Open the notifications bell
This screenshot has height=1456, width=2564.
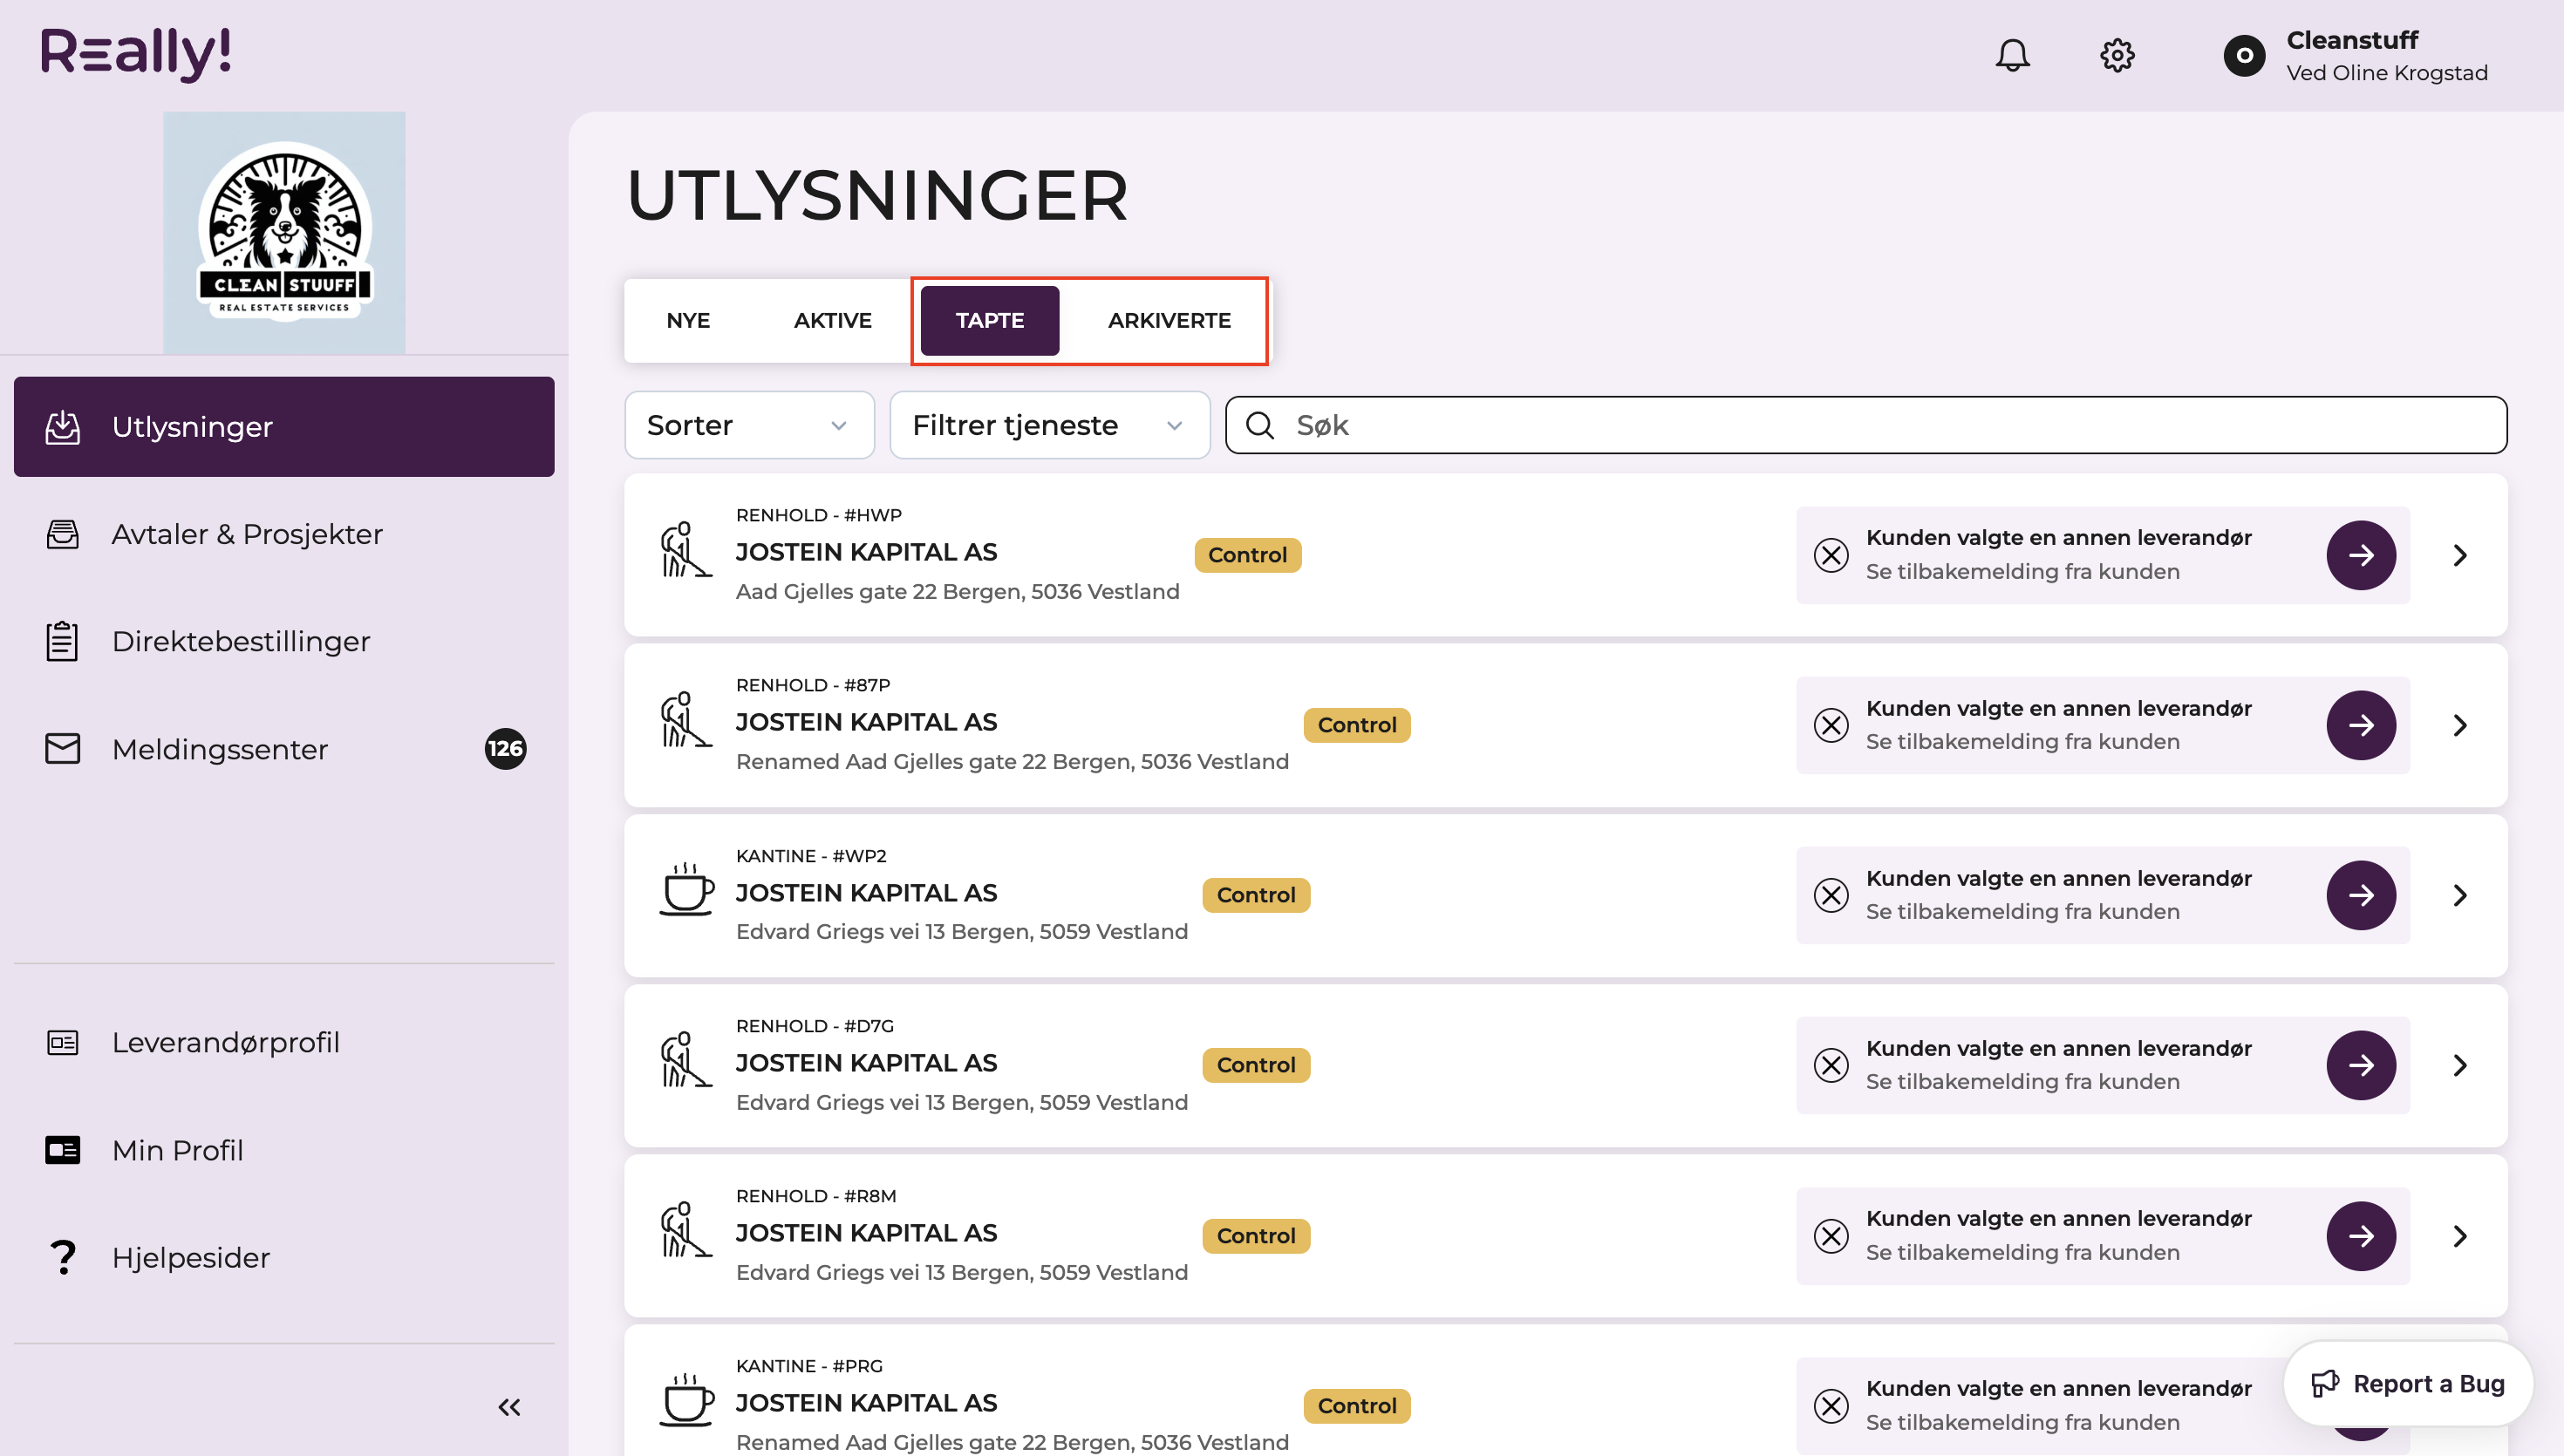click(x=2012, y=55)
